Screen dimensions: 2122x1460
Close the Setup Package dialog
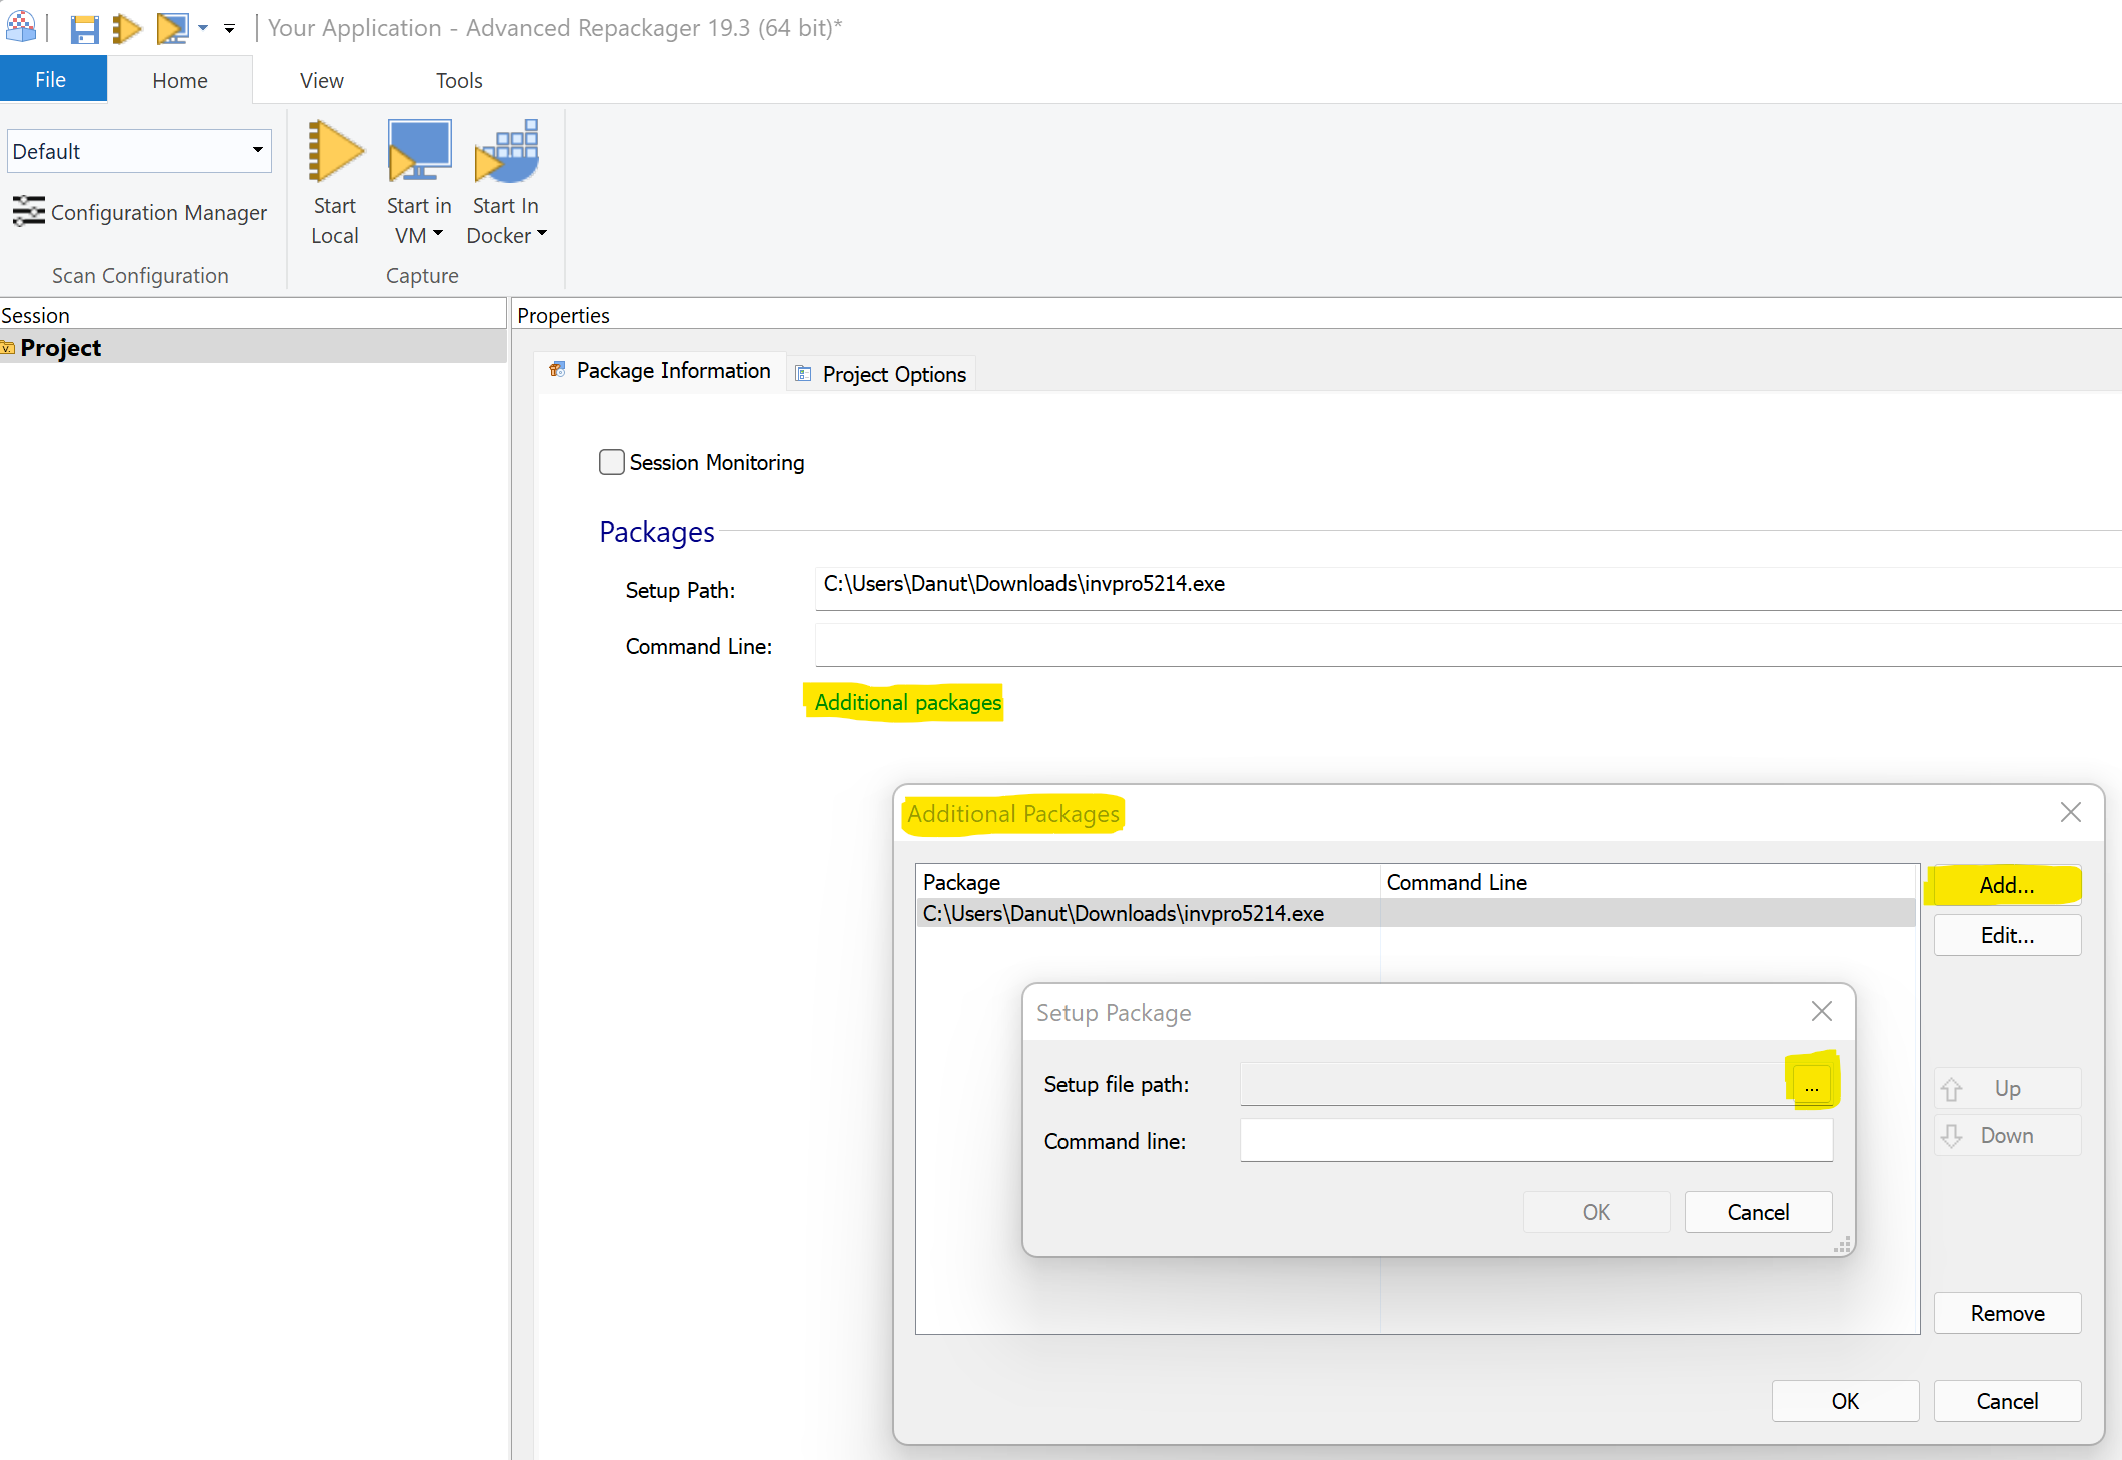coord(1822,1011)
